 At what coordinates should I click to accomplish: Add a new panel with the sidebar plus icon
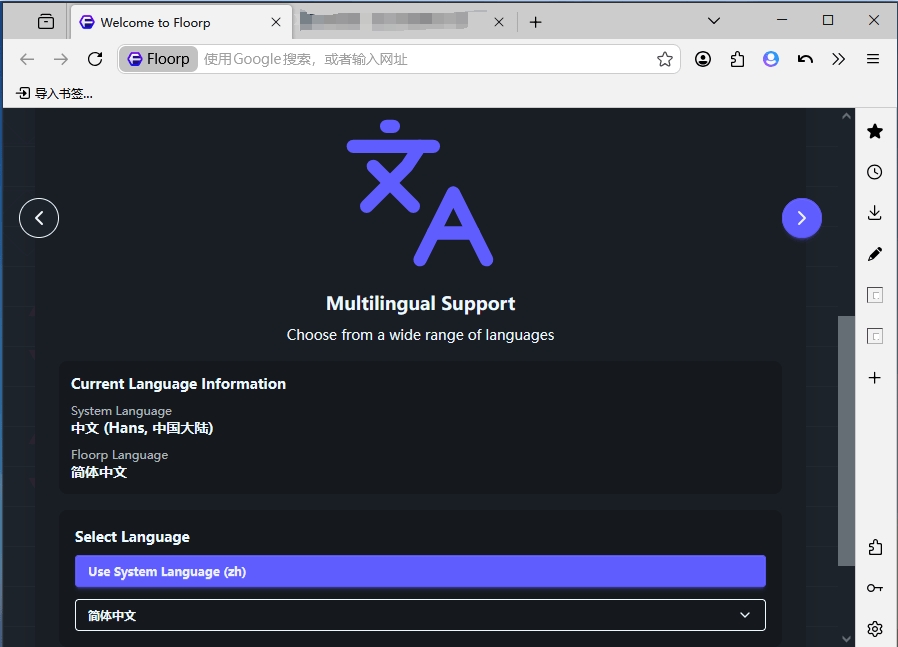point(875,378)
